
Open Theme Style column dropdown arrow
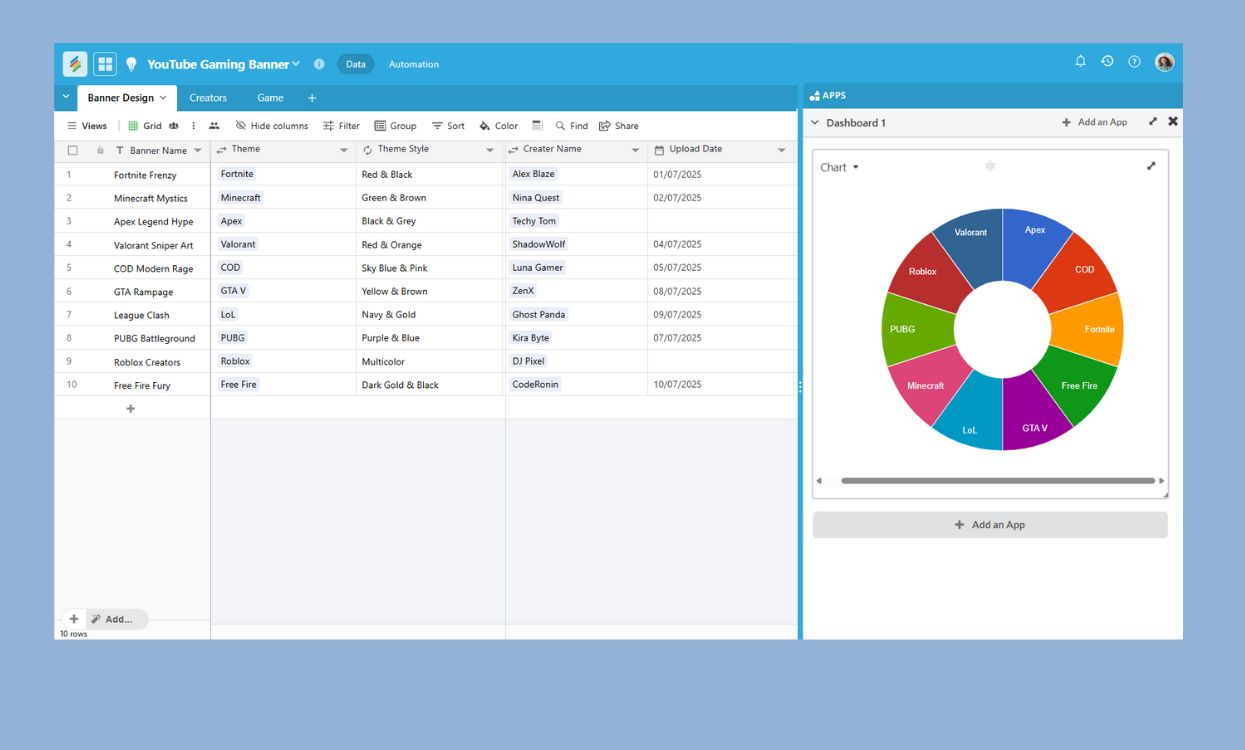(490, 151)
